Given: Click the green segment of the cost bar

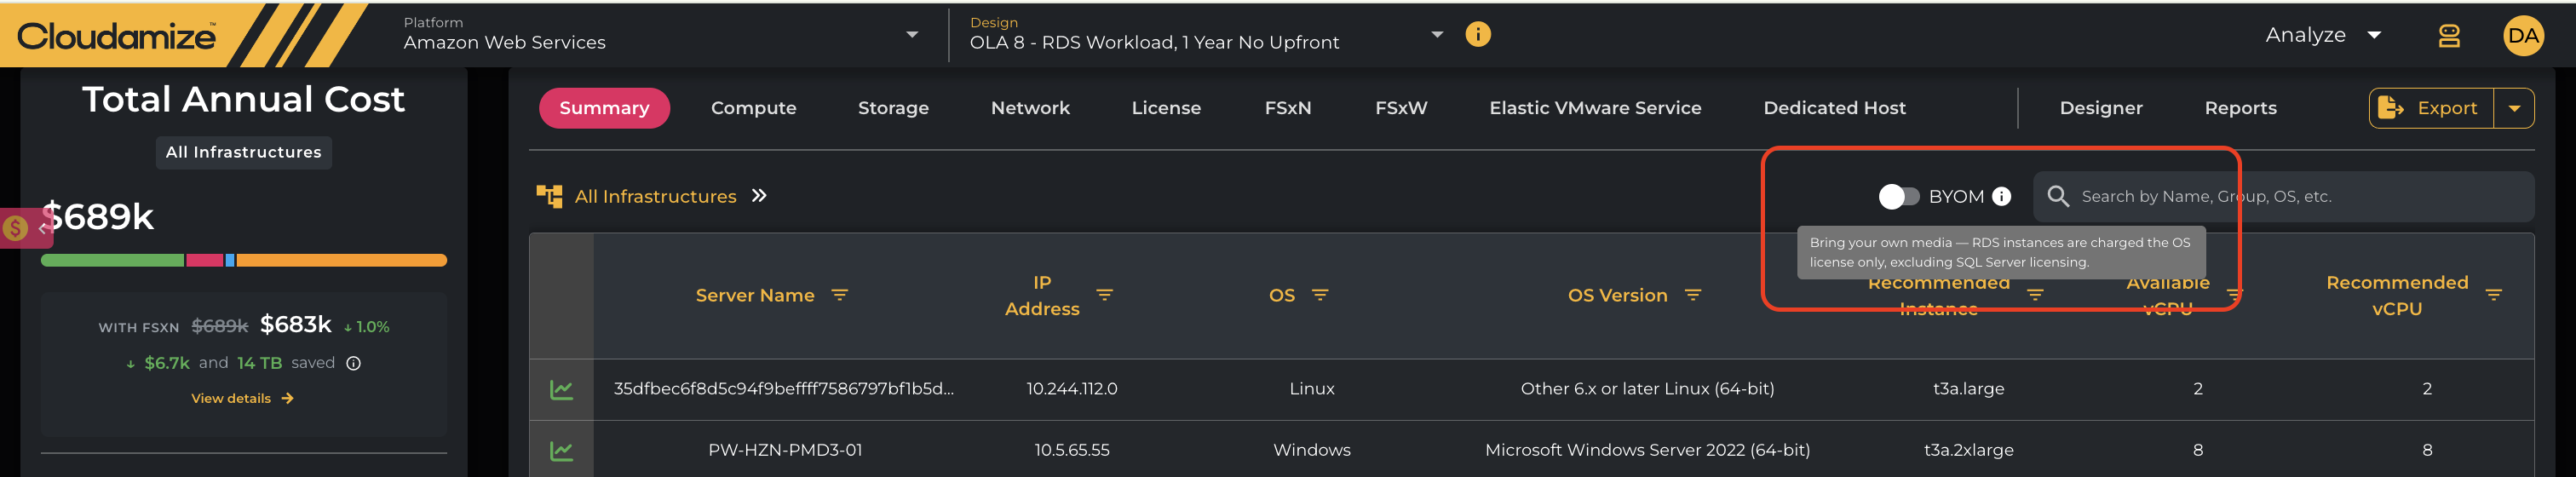Looking at the screenshot, I should [112, 260].
